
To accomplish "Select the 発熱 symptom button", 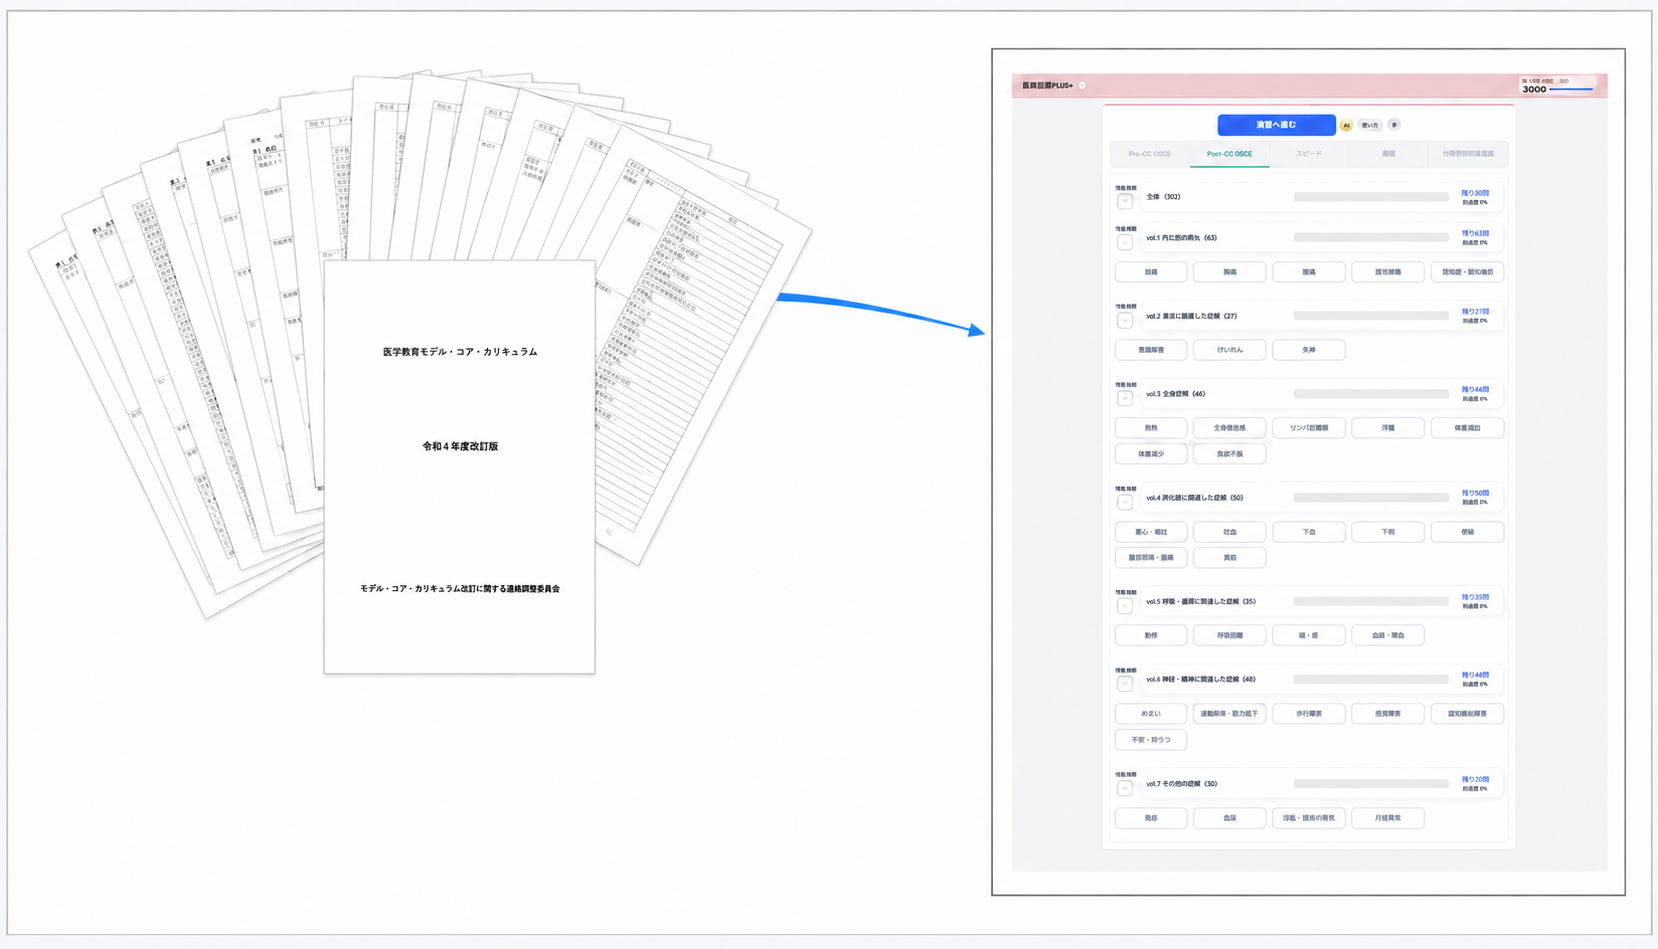I will click(x=1151, y=428).
